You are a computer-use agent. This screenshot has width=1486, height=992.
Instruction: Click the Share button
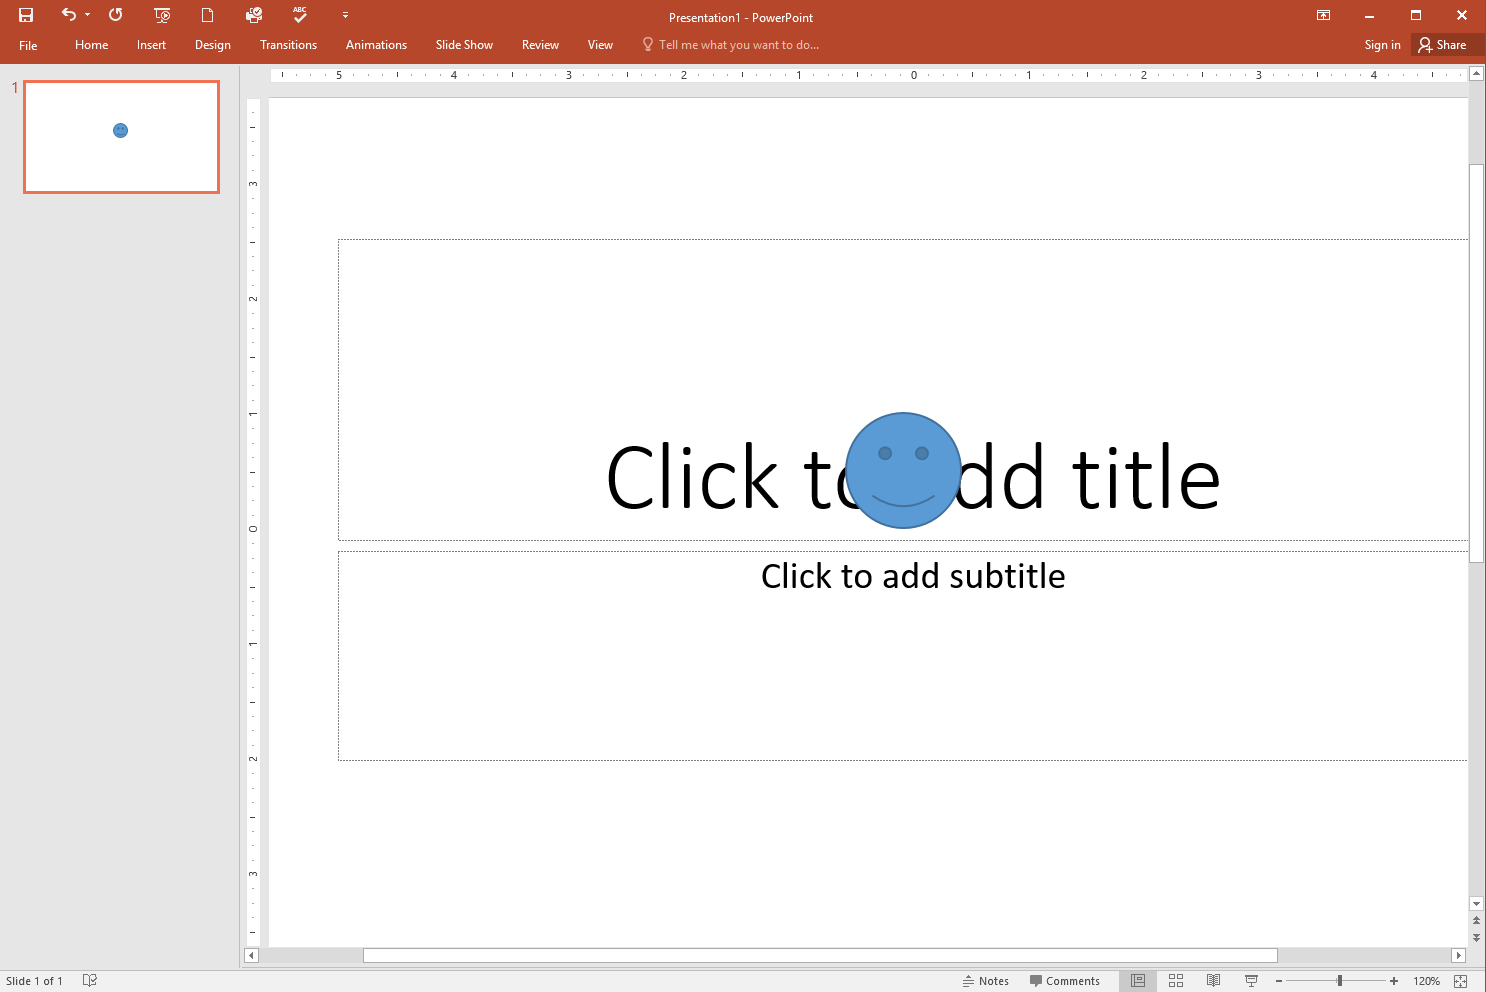1442,45
